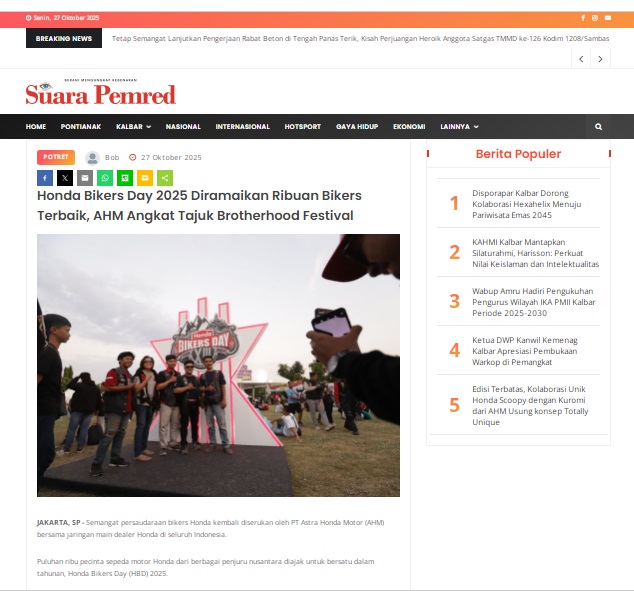
Task: Click the Suara Pemred logo
Action: tap(100, 94)
